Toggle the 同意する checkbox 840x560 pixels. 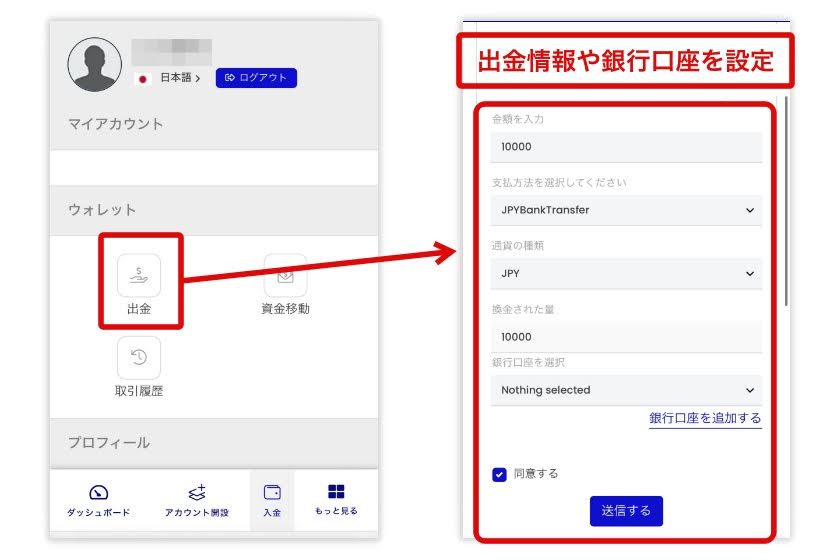[x=499, y=474]
